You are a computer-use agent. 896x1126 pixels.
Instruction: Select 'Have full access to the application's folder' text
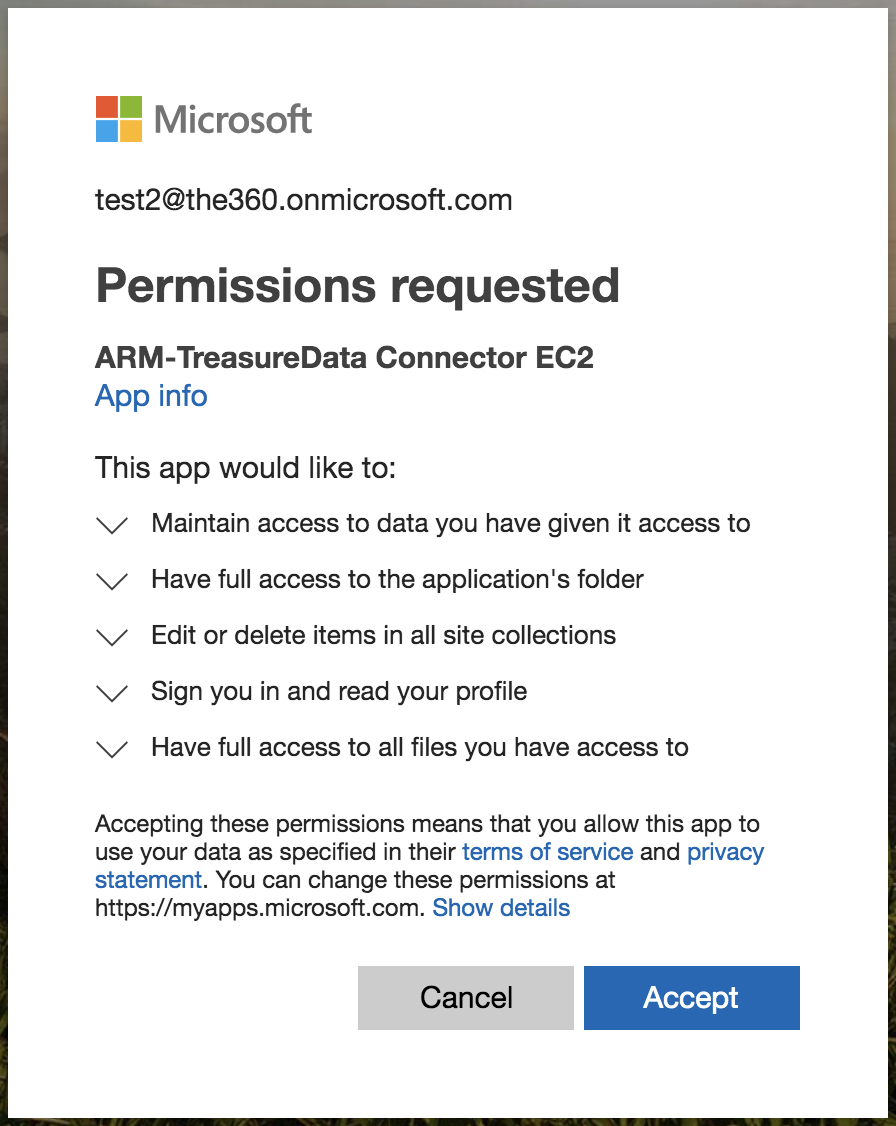(x=397, y=579)
